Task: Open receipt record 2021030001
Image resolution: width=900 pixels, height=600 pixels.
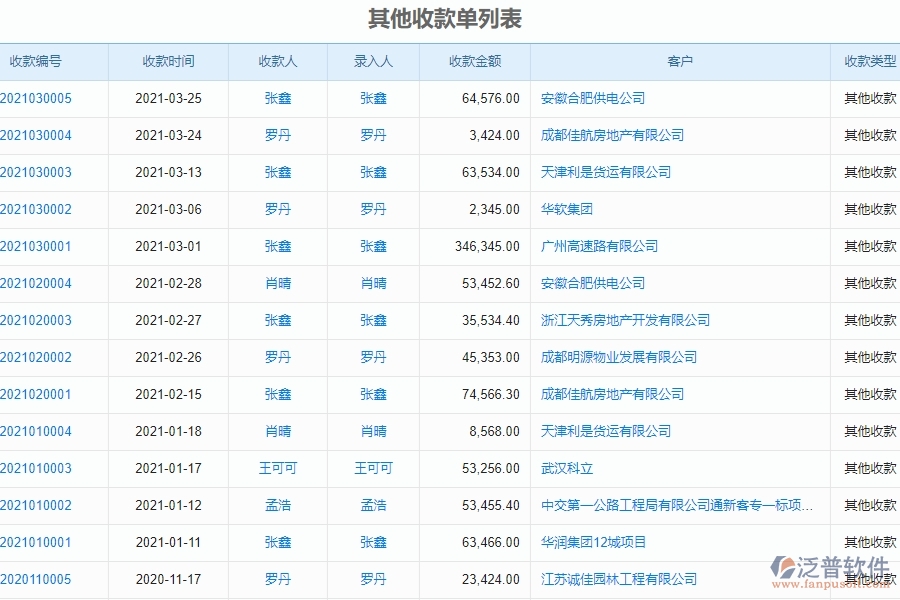Action: [x=33, y=246]
